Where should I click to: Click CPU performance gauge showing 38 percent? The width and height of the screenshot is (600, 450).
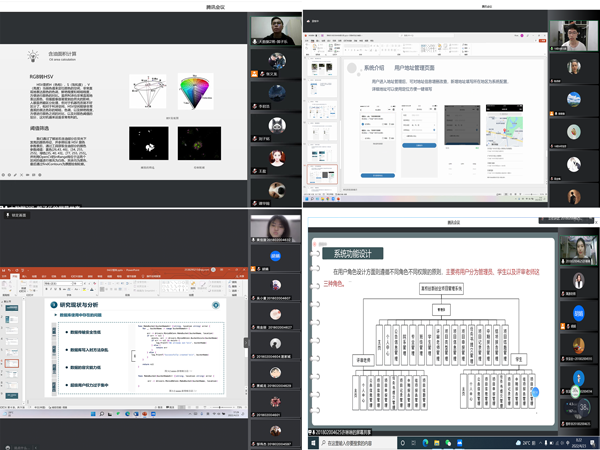pyautogui.click(x=583, y=407)
